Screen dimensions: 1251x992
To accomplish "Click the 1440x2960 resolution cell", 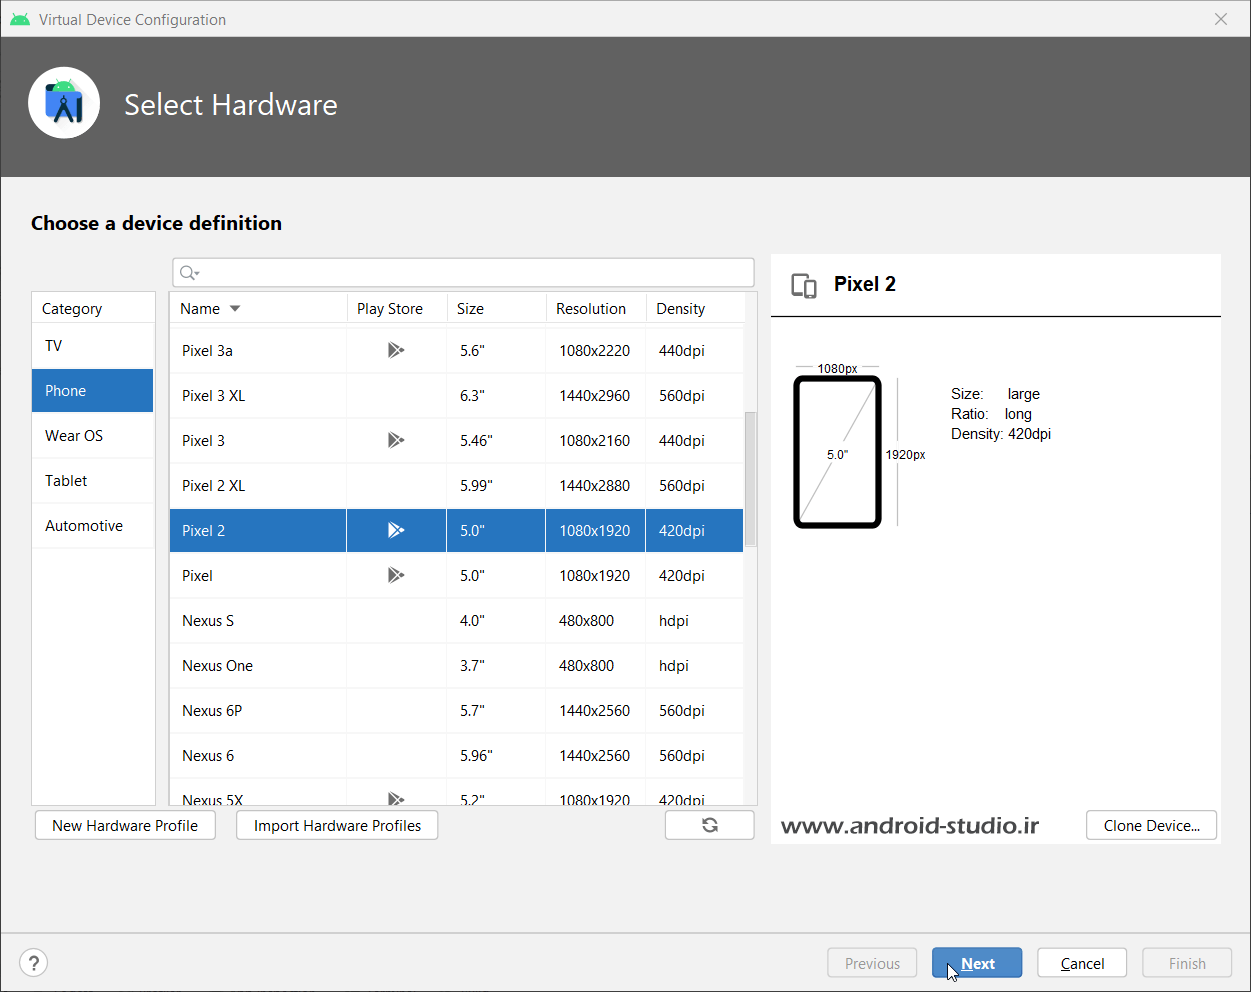I will (x=595, y=395).
